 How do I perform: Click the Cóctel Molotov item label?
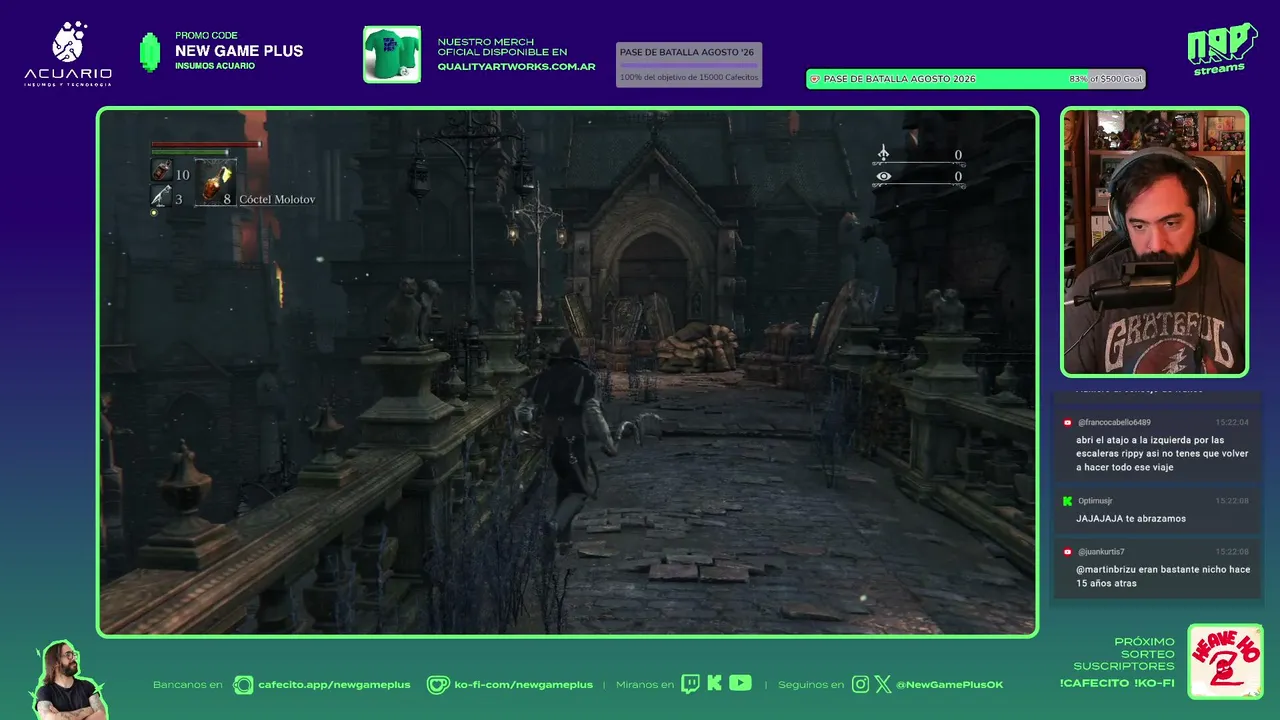pos(277,199)
